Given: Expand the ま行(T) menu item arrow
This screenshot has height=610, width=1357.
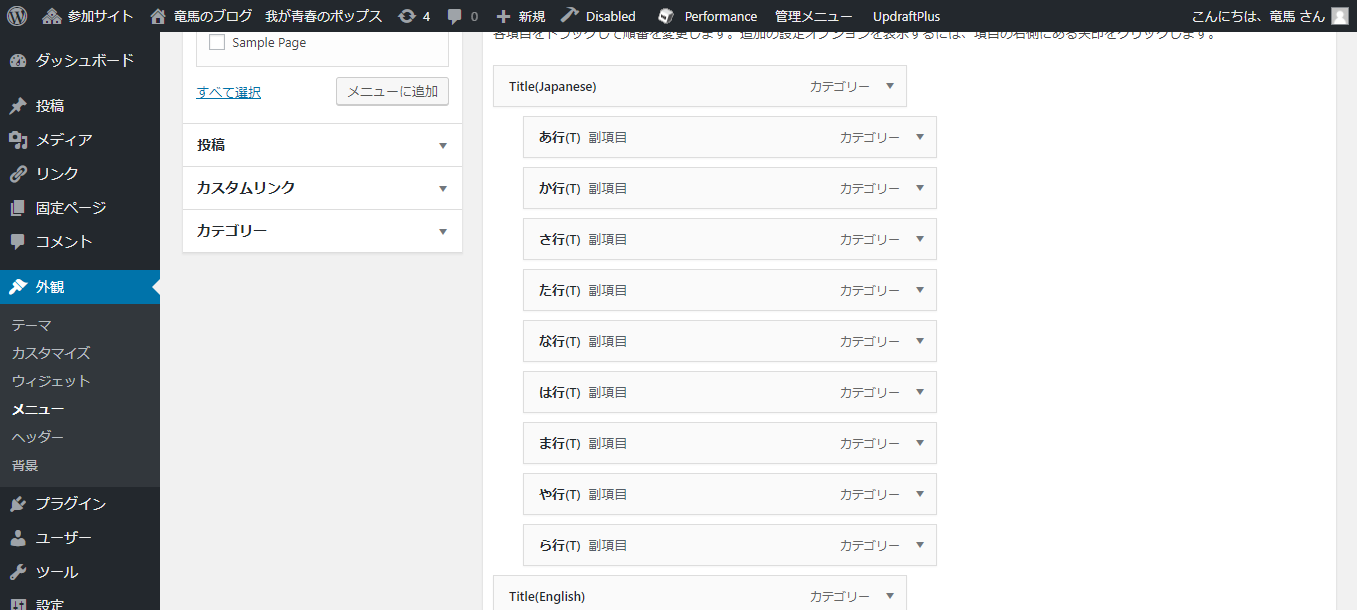Looking at the screenshot, I should pos(920,443).
